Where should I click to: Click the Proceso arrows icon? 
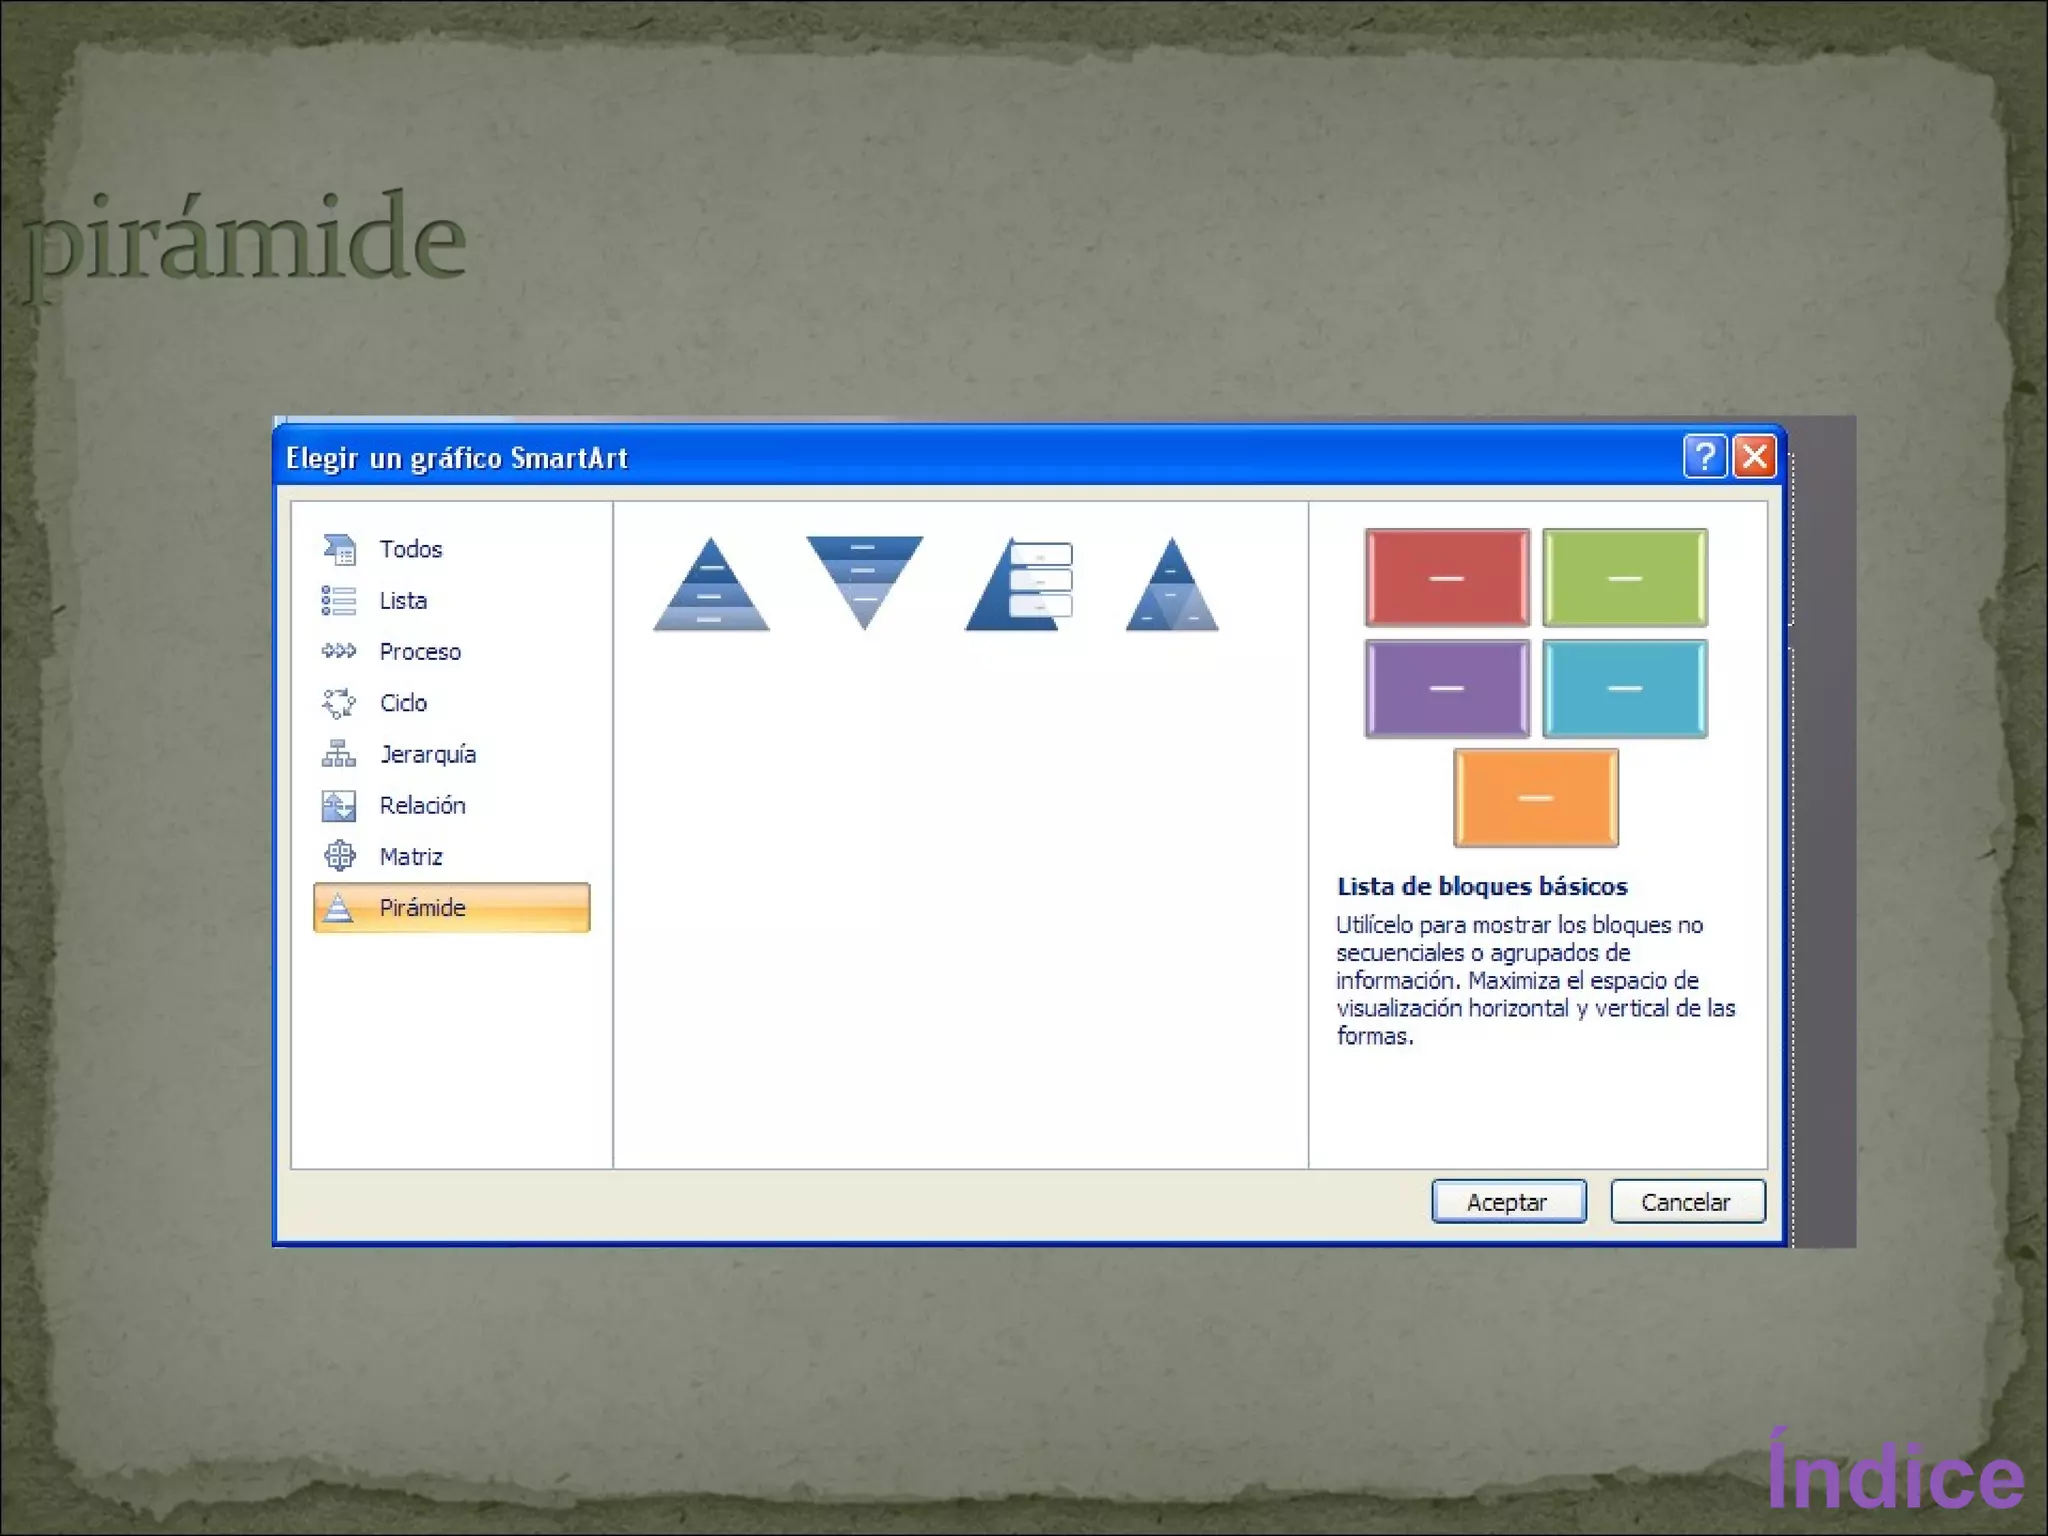[x=339, y=651]
